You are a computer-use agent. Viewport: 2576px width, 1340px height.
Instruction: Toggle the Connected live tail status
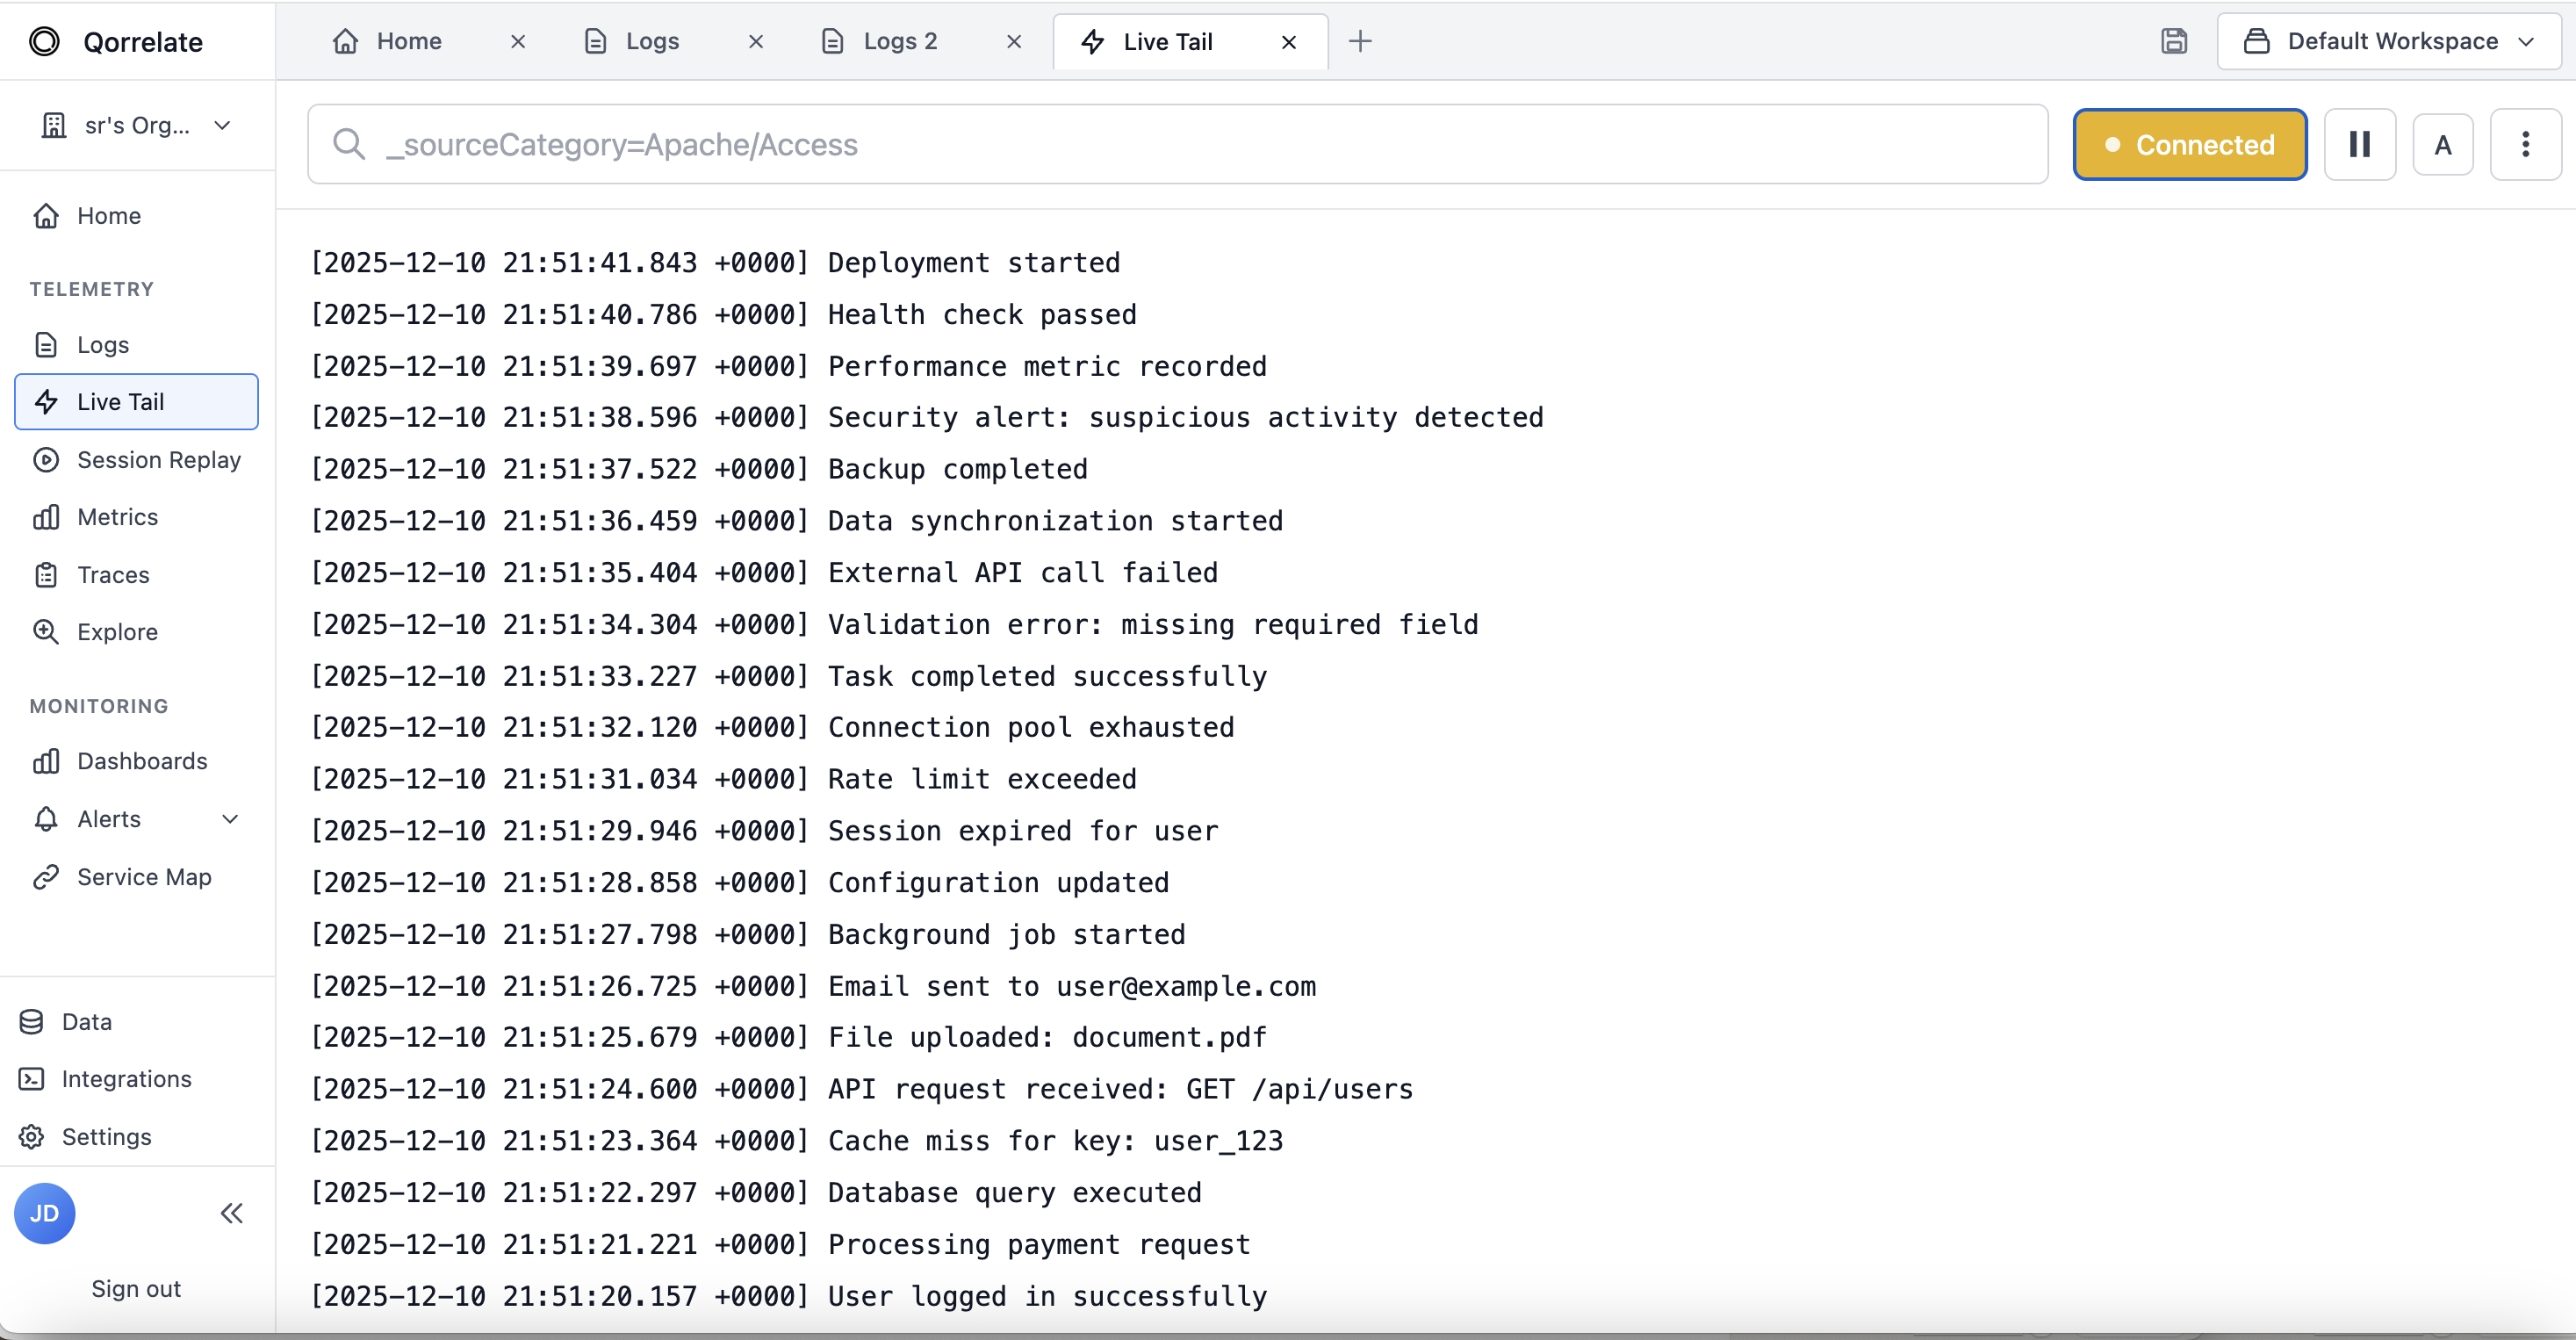[x=2190, y=144]
